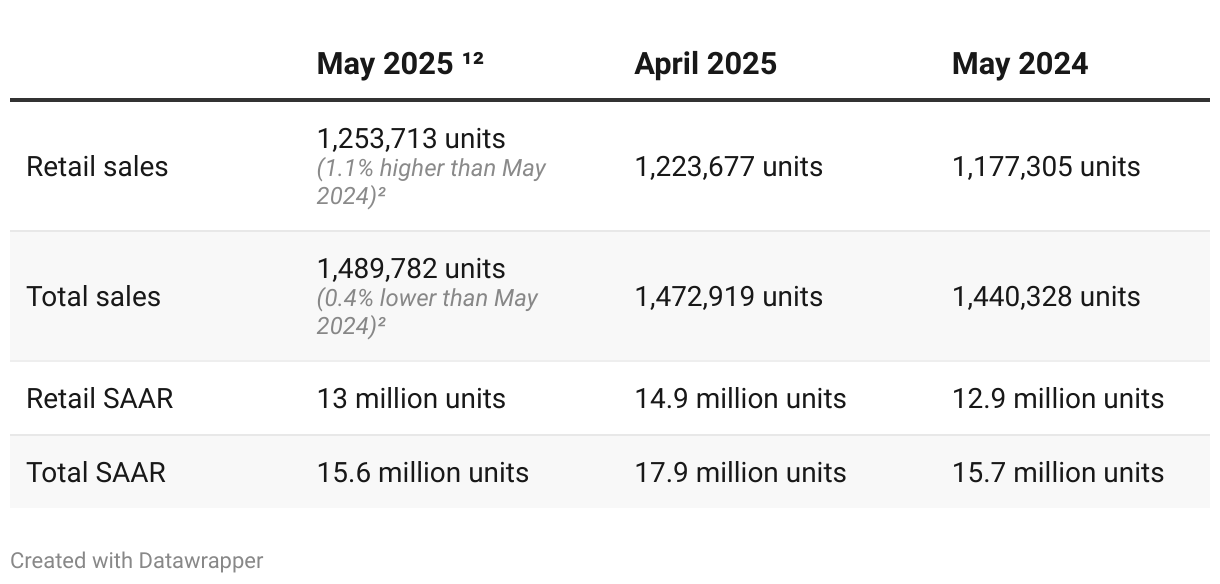The height and width of the screenshot is (584, 1220).
Task: Click the 14.9 million units cell
Action: point(741,398)
